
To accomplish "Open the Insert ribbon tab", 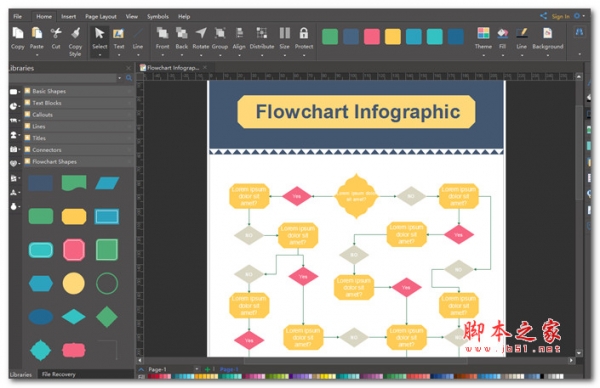I will click(68, 17).
